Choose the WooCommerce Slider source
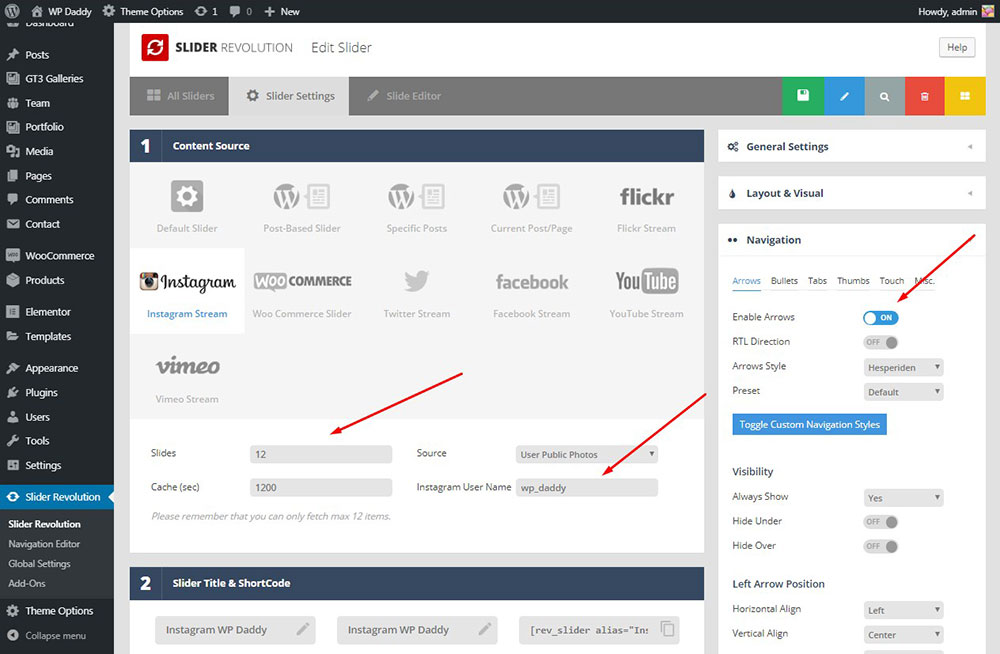Viewport: 1000px width, 654px height. click(x=302, y=290)
